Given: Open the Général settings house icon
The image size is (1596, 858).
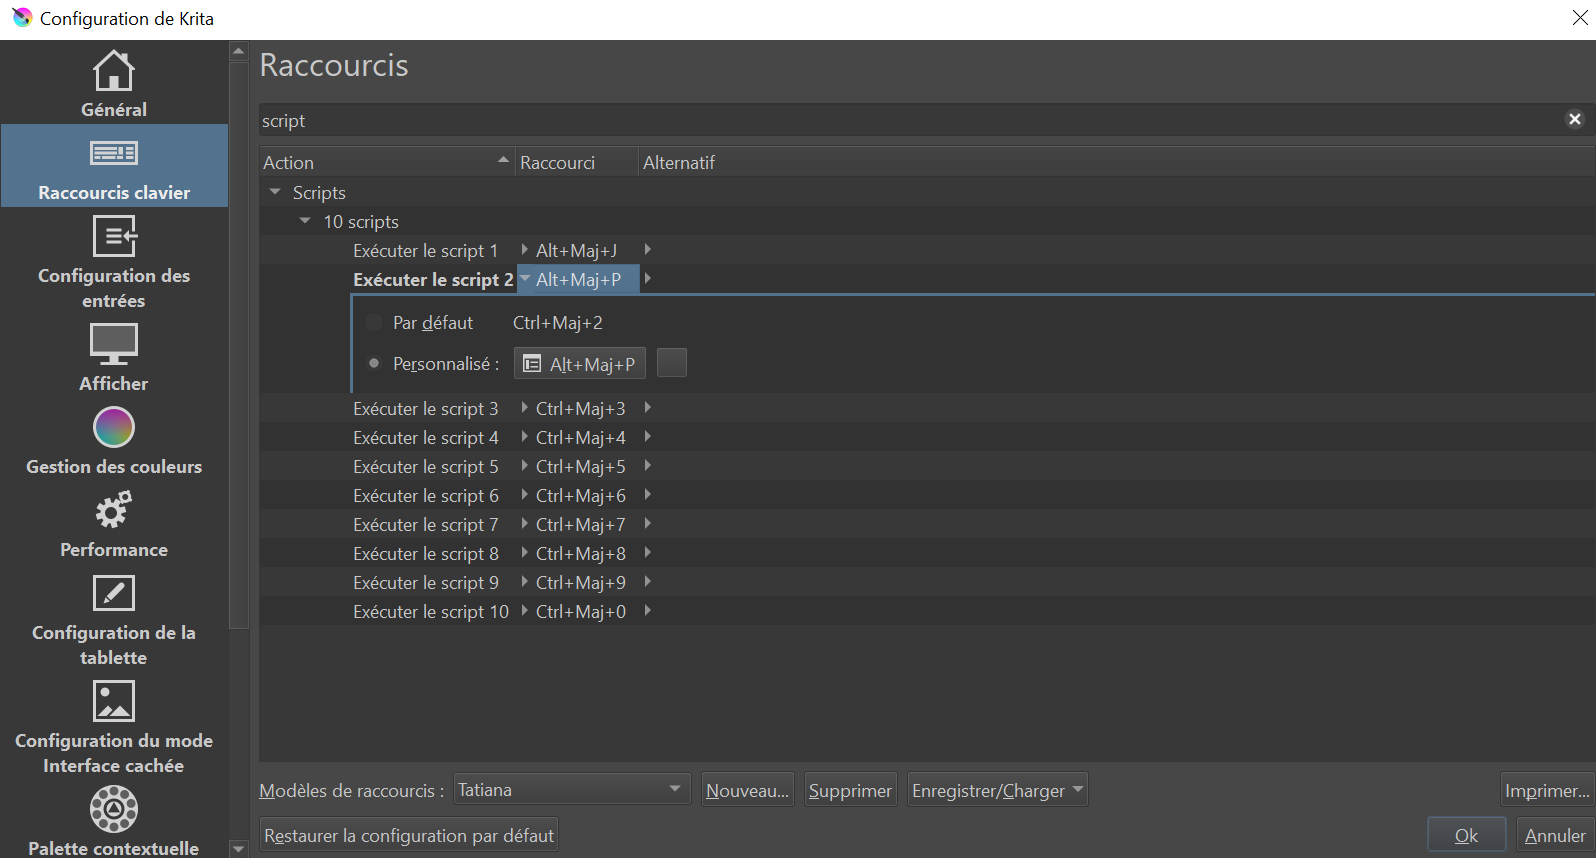Looking at the screenshot, I should tap(113, 71).
